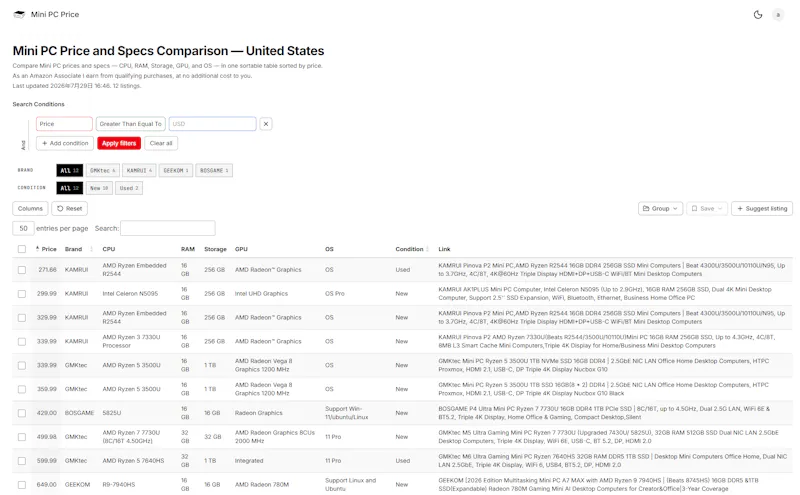Check the 271.66 KAMRUI row checkbox
Viewport: 800px width, 495px height.
pyautogui.click(x=22, y=270)
